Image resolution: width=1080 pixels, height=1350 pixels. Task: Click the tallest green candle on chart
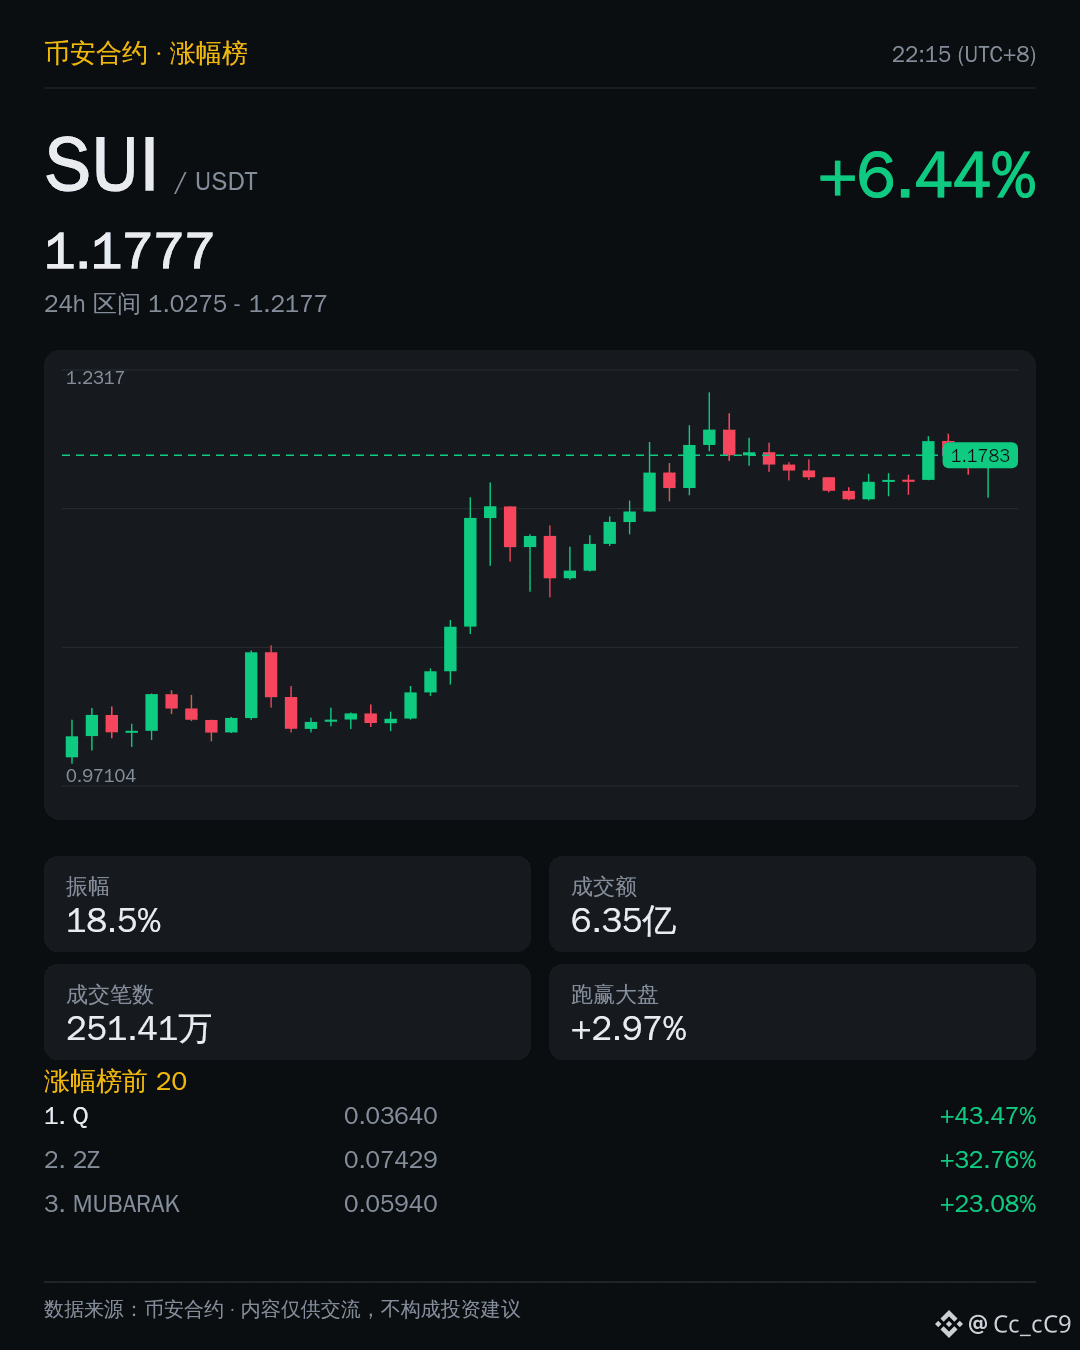[x=470, y=571]
